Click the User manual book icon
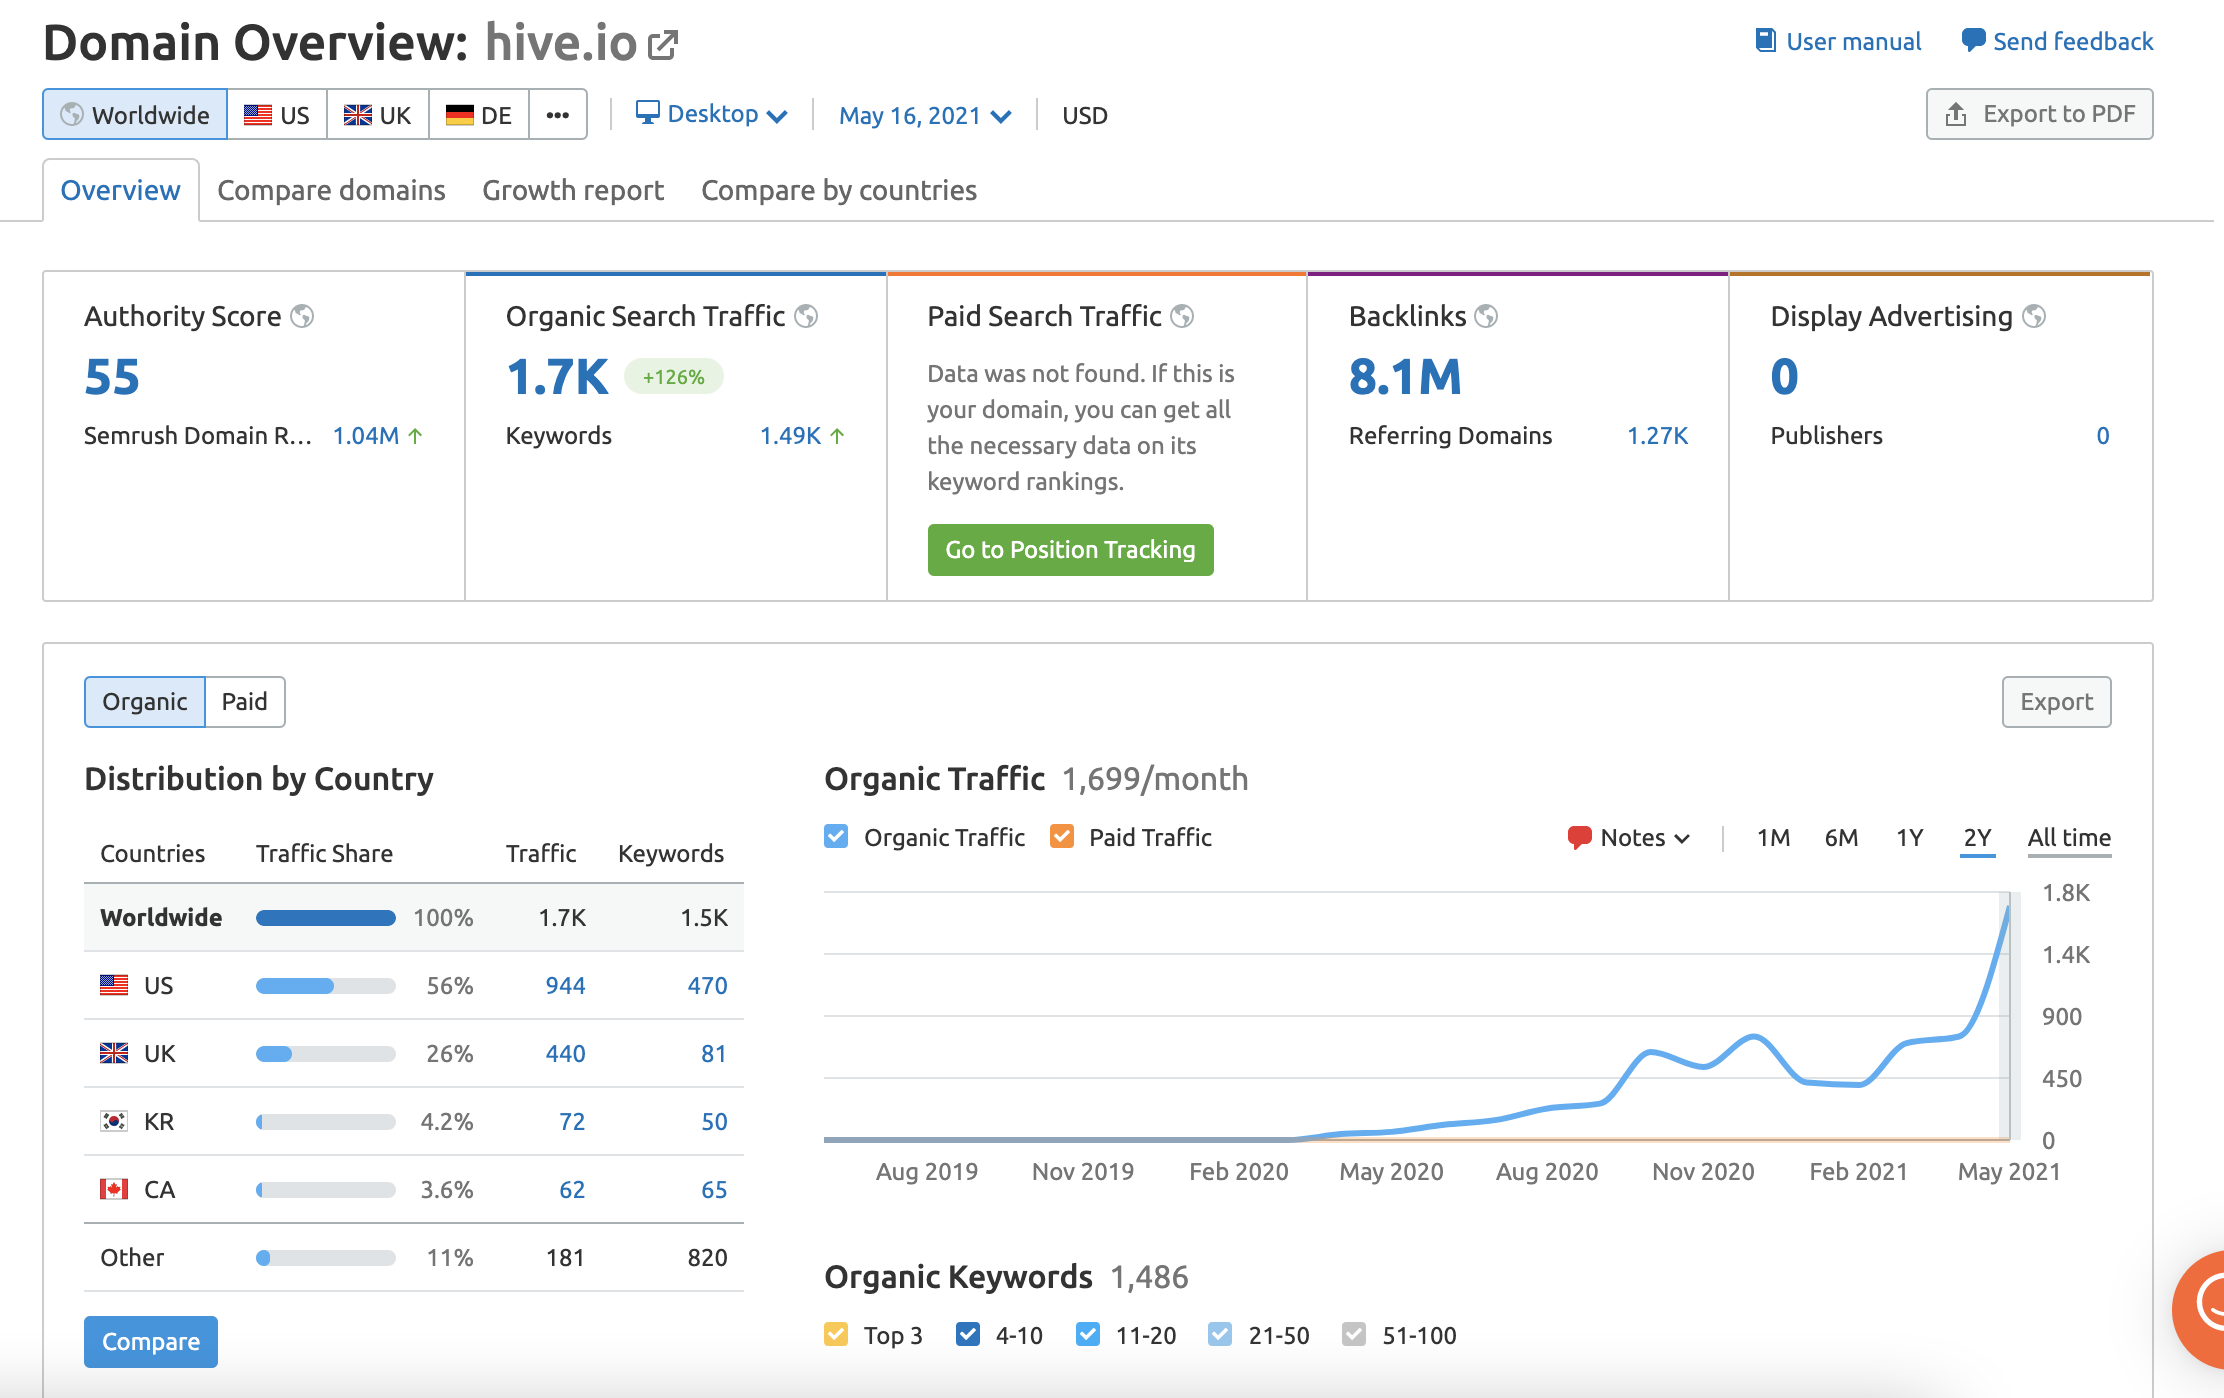2224x1398 pixels. coord(1765,41)
